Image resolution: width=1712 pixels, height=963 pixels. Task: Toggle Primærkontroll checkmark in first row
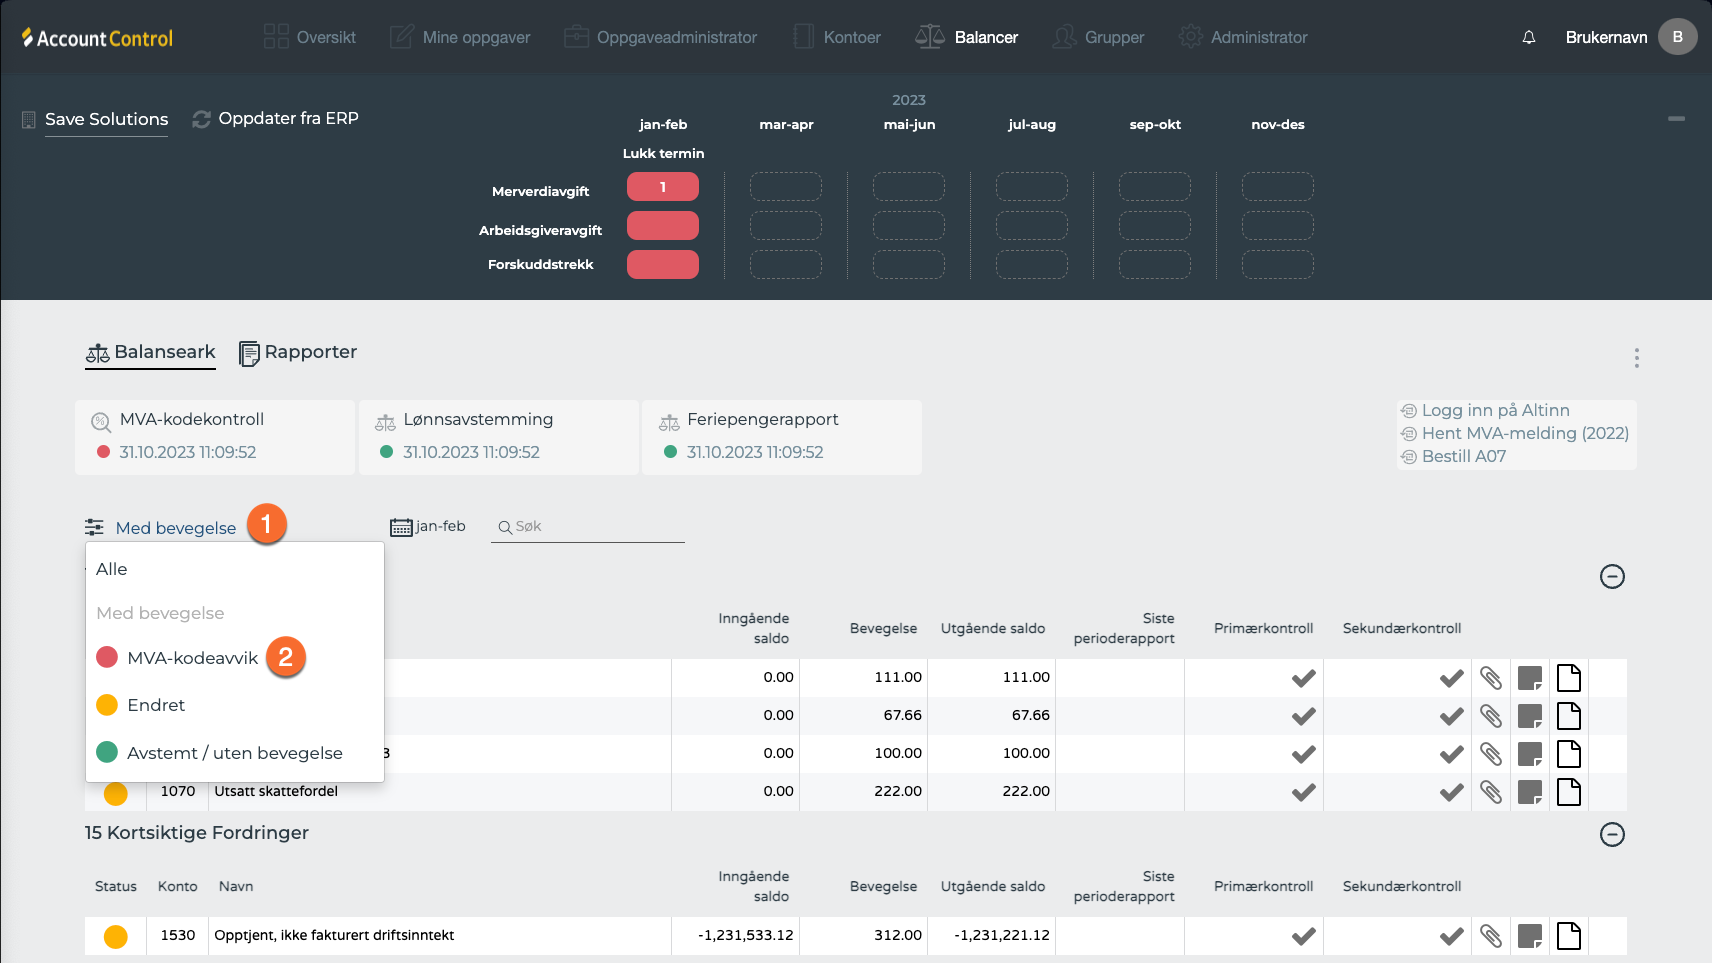pos(1303,678)
